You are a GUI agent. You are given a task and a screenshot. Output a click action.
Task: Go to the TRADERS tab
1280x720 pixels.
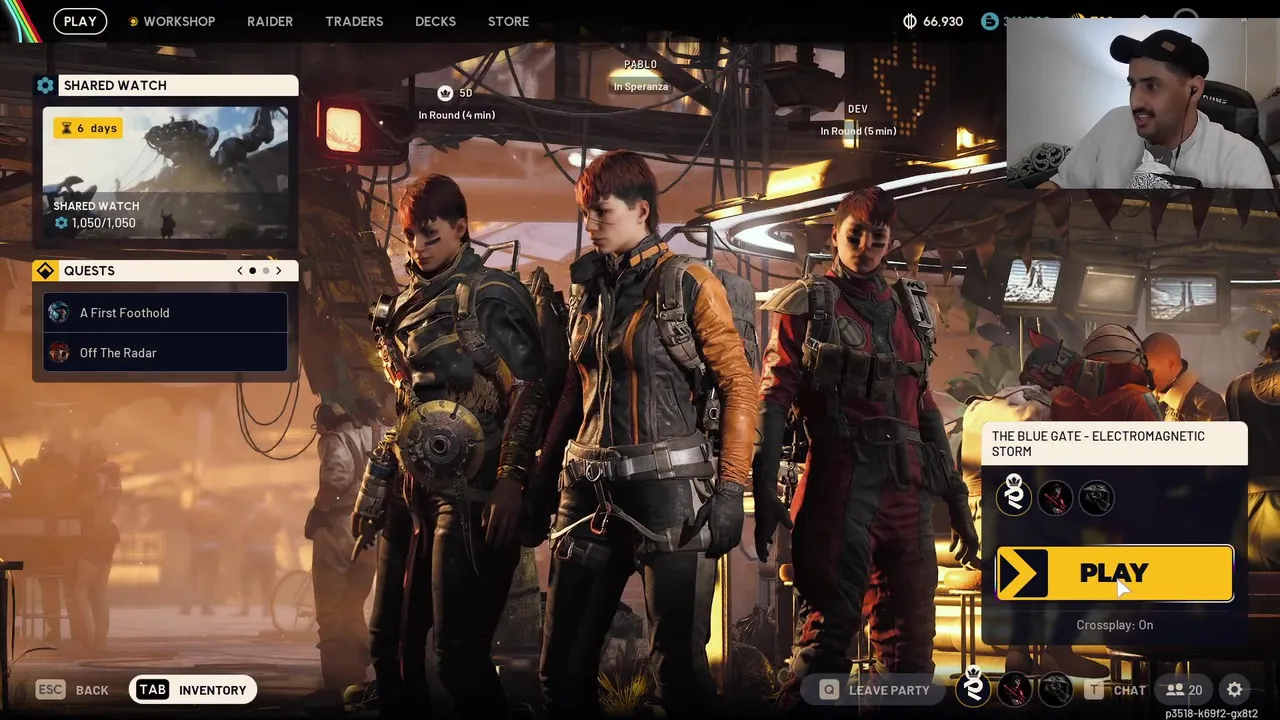point(354,21)
